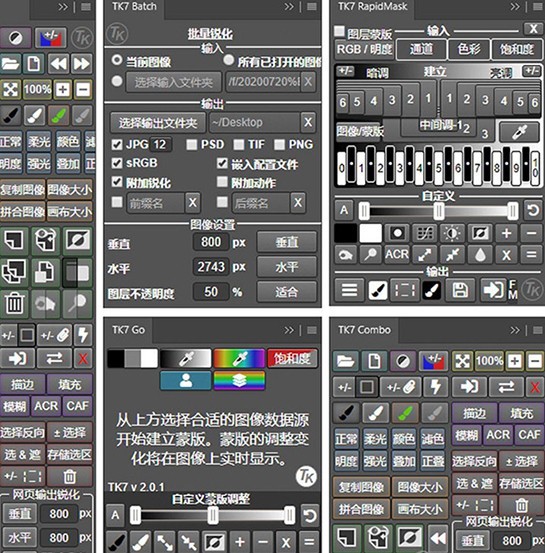Click the green brush icon in left panel
The height and width of the screenshot is (553, 545).
[59, 115]
